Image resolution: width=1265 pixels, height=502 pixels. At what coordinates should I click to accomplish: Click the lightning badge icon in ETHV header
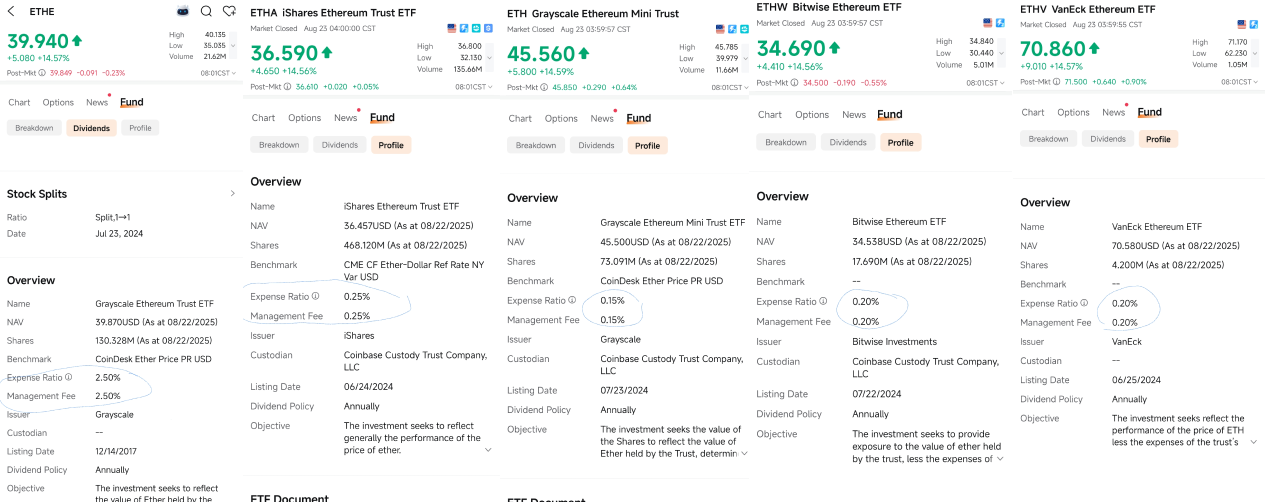pos(1252,24)
